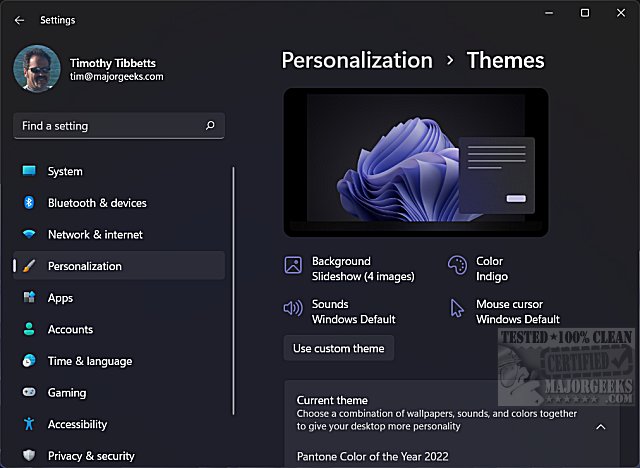
Task: Open Sounds Windows Default setting
Action: point(340,311)
